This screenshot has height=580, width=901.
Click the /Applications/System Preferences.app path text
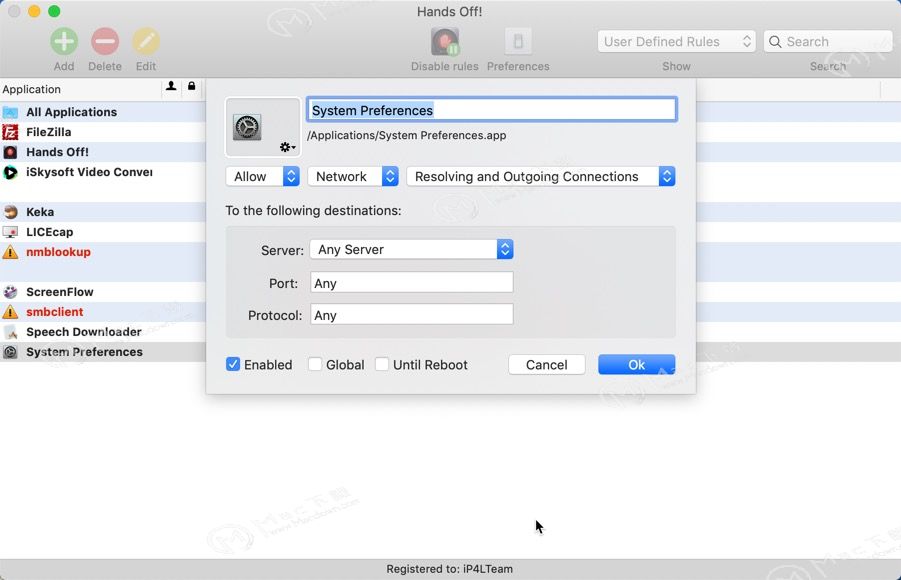[406, 136]
